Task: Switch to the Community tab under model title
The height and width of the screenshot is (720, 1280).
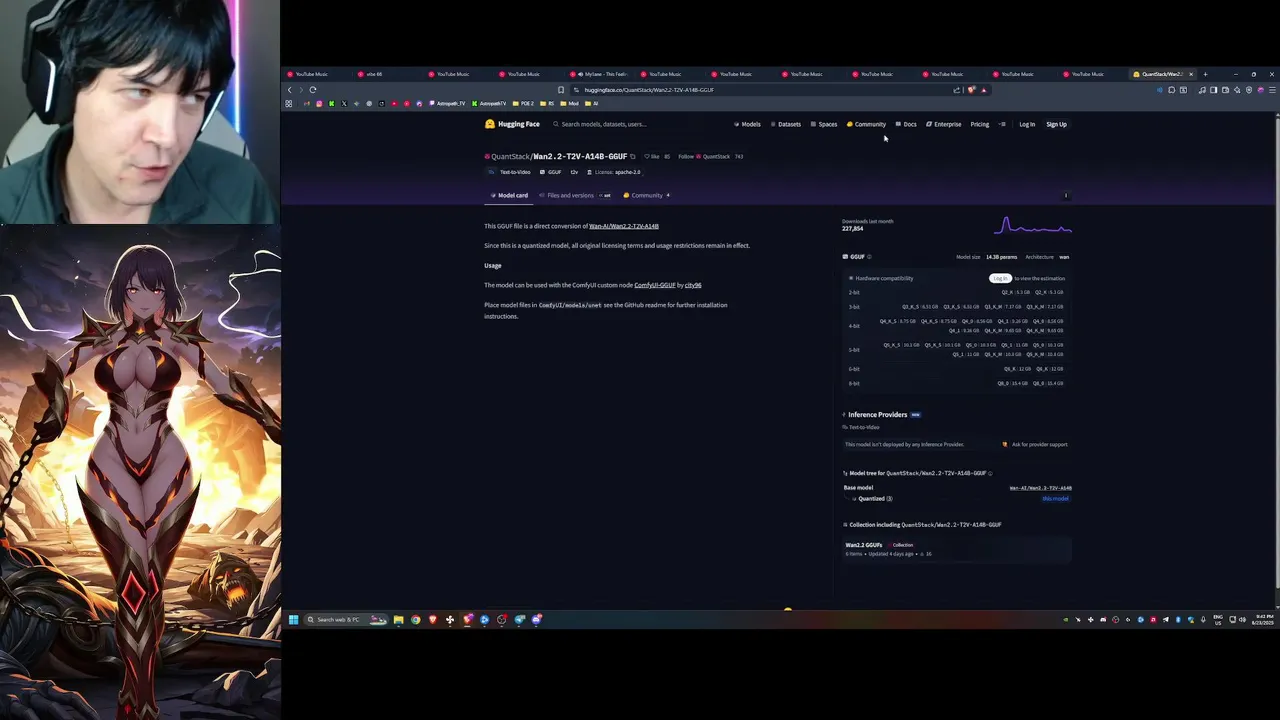Action: tap(646, 195)
